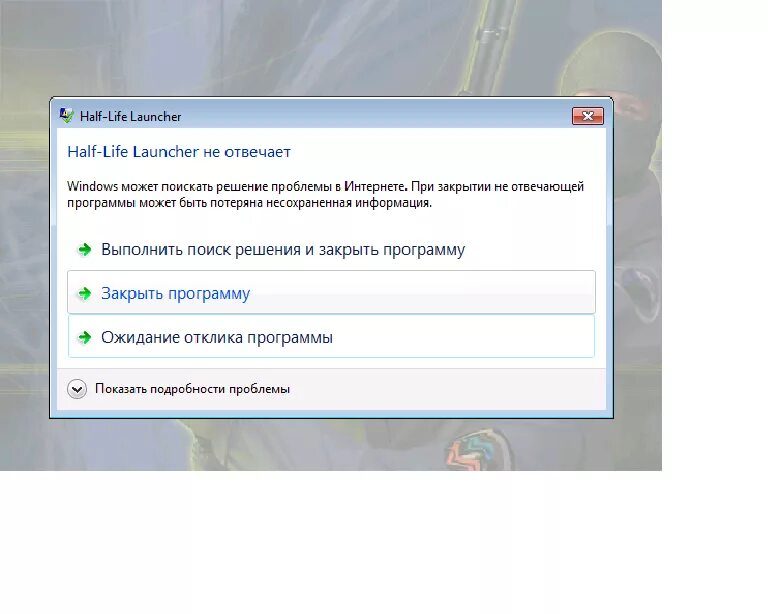Choose 'Закрыть программу' option
The image size is (768, 614).
331,292
